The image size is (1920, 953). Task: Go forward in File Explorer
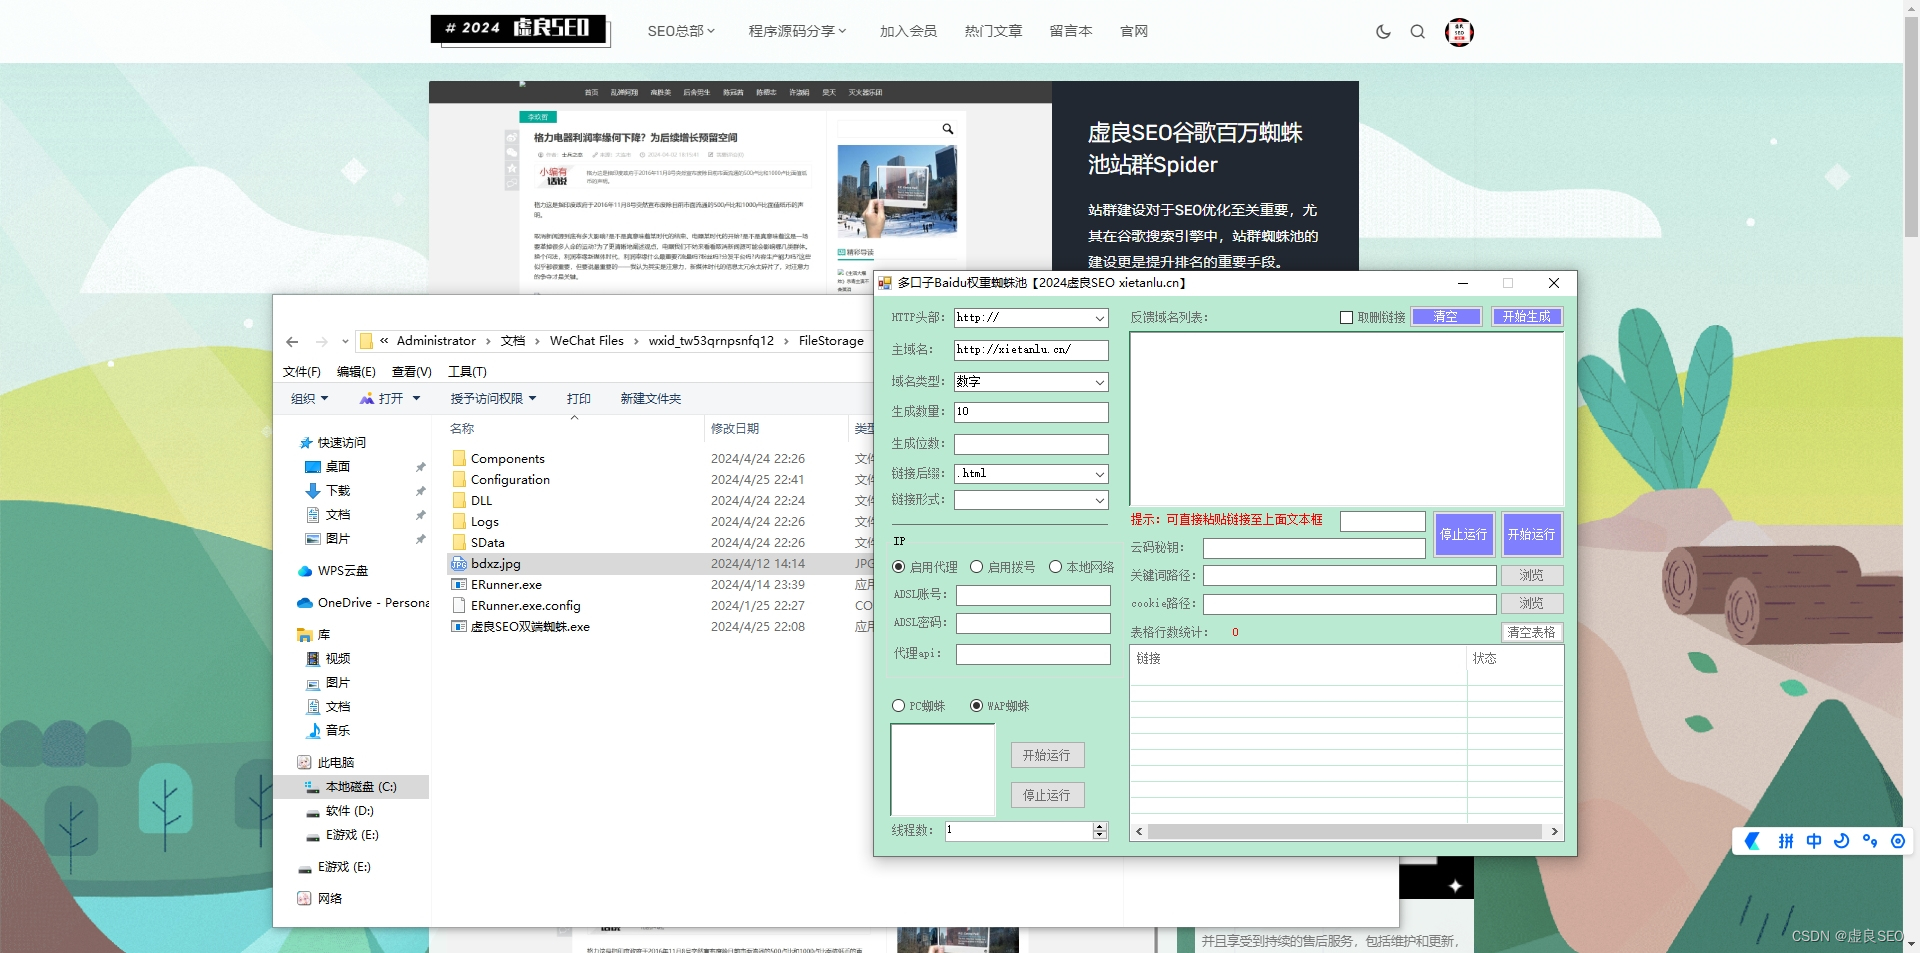pyautogui.click(x=321, y=341)
